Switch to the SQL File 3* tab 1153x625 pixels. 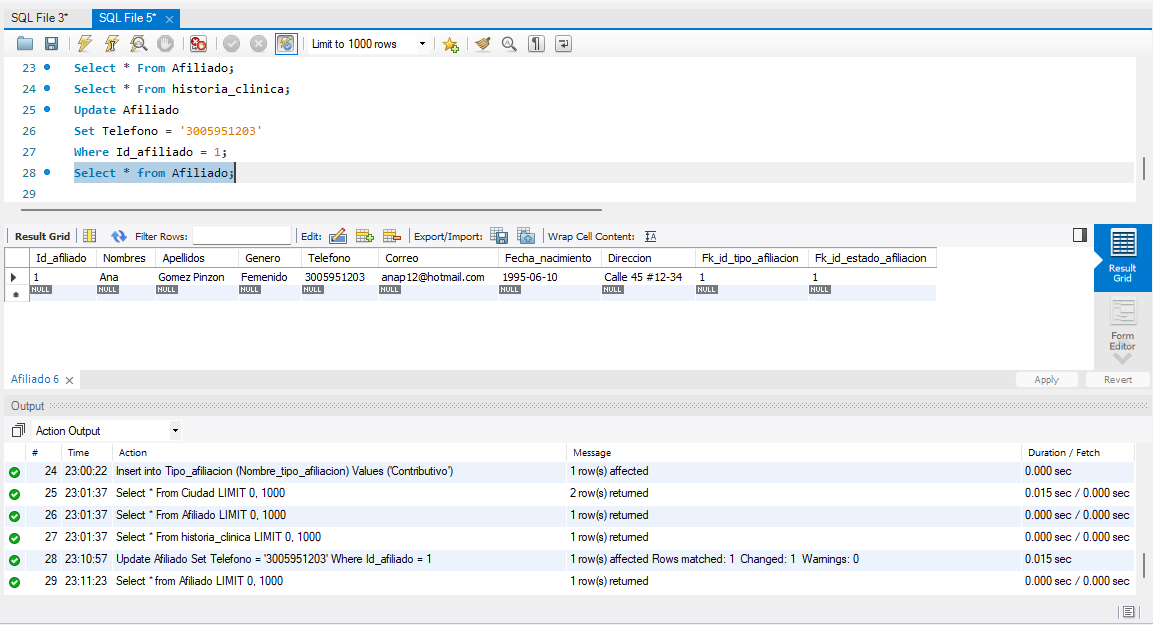point(40,19)
